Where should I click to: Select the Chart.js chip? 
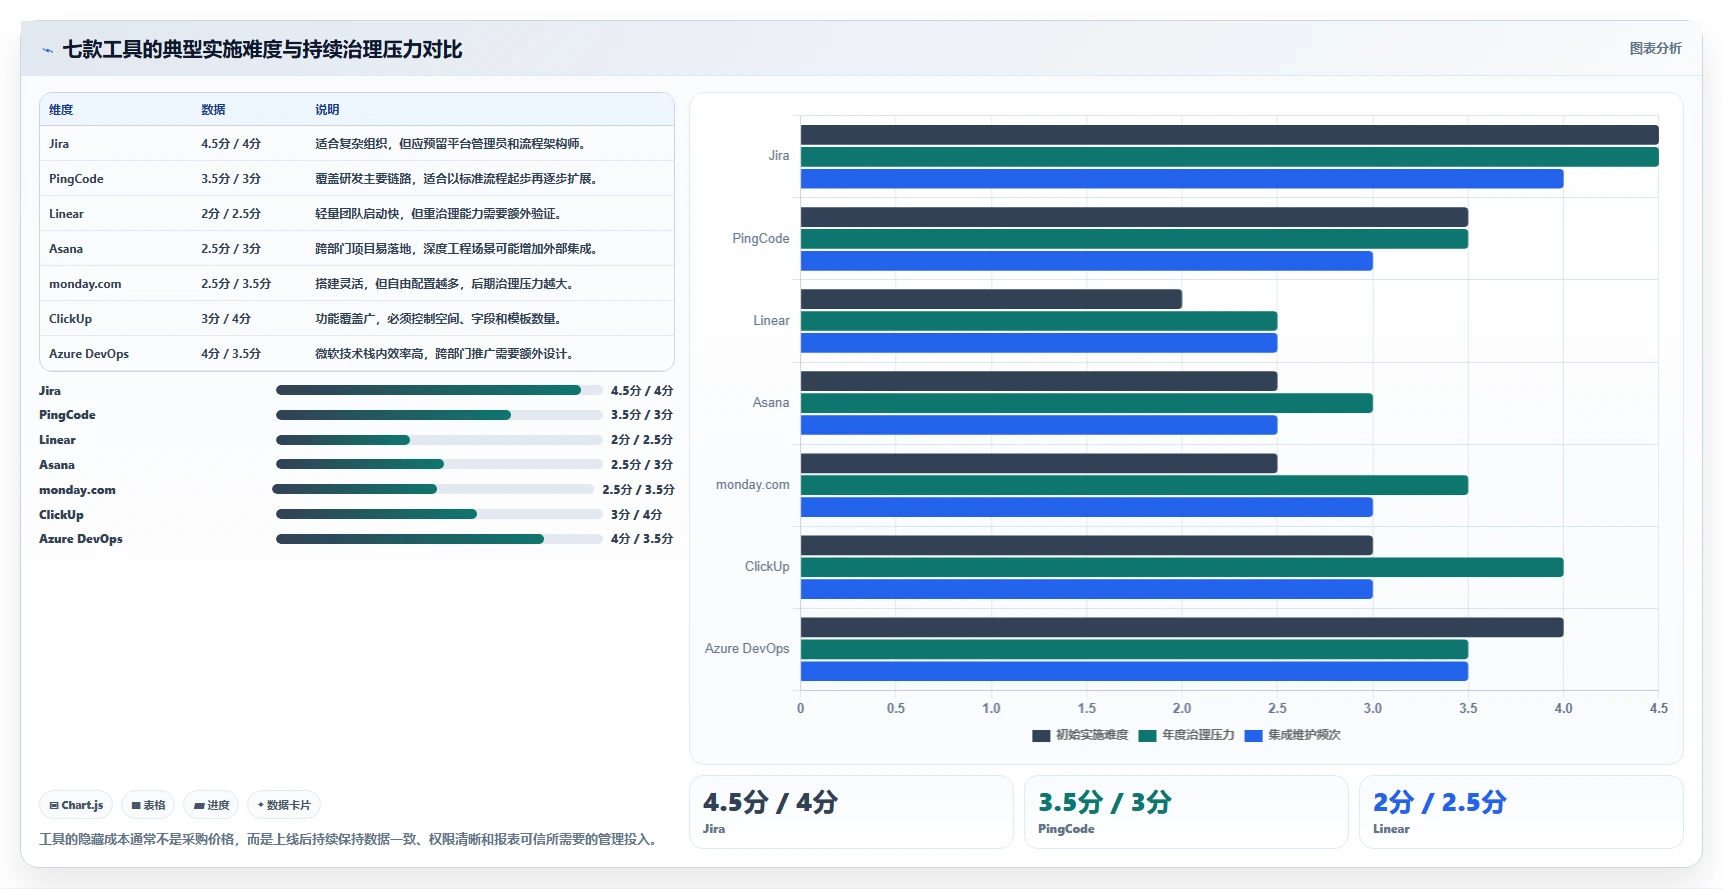coord(77,805)
